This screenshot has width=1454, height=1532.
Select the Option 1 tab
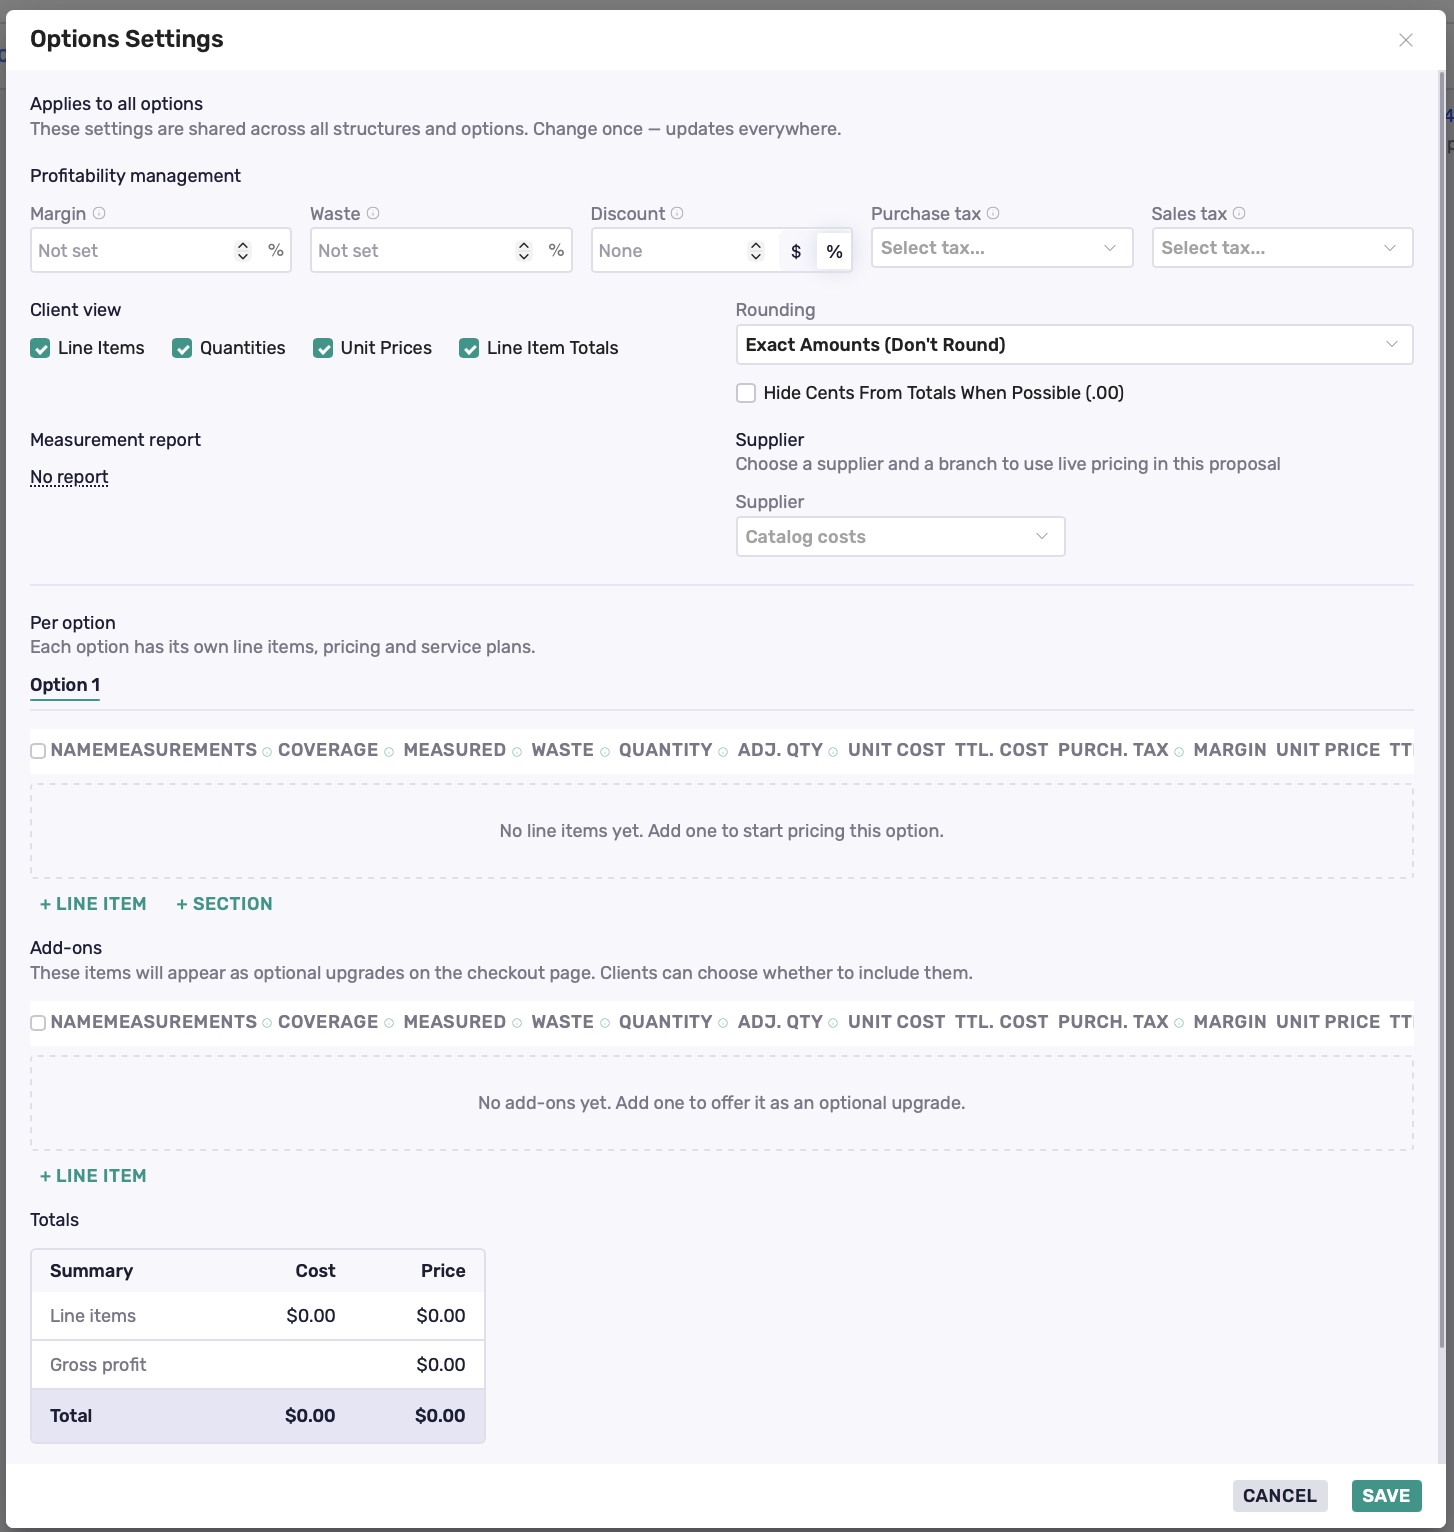65,685
